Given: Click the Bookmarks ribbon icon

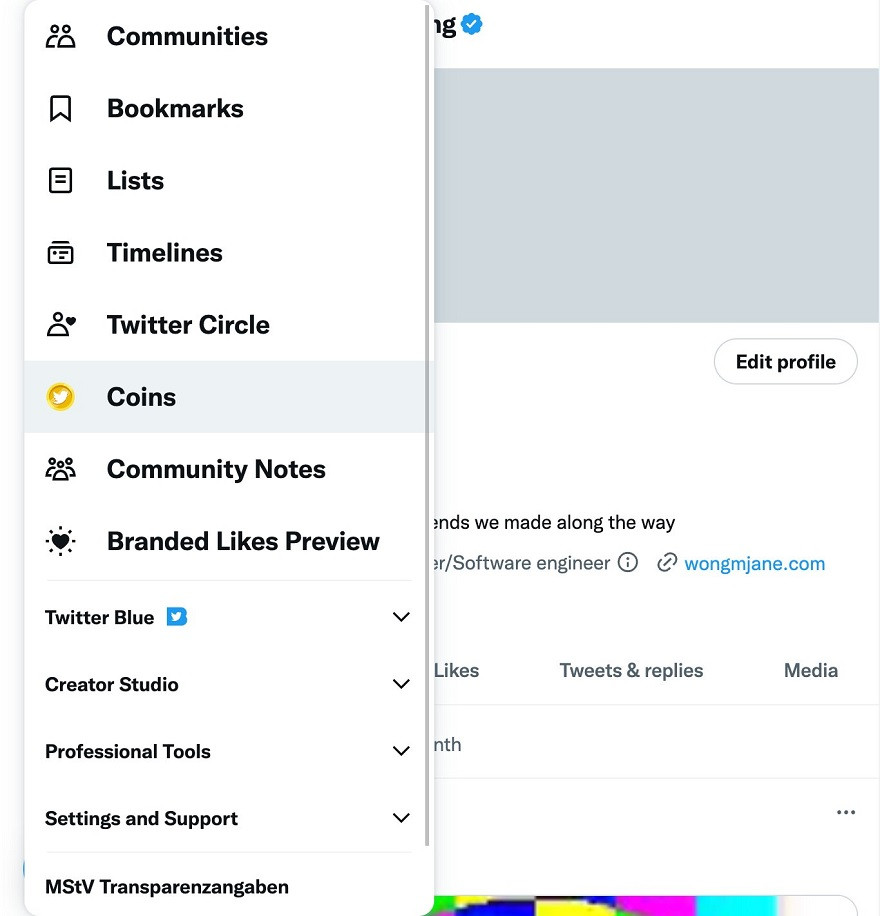Looking at the screenshot, I should pos(61,109).
